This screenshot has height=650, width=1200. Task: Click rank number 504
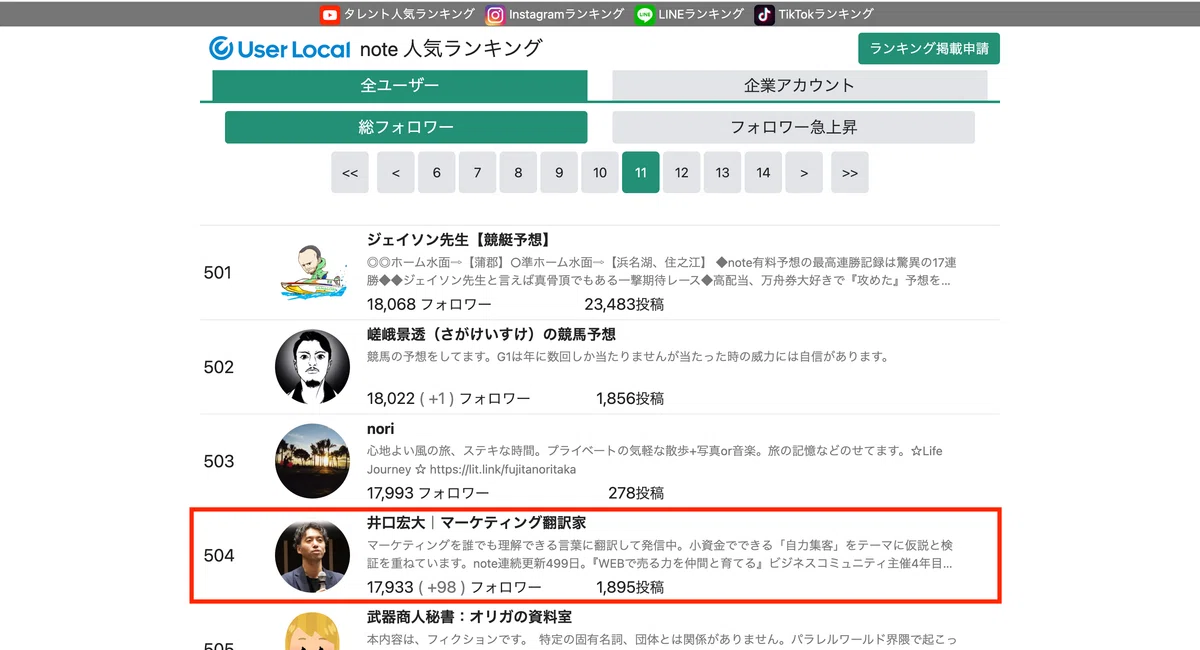pos(218,555)
